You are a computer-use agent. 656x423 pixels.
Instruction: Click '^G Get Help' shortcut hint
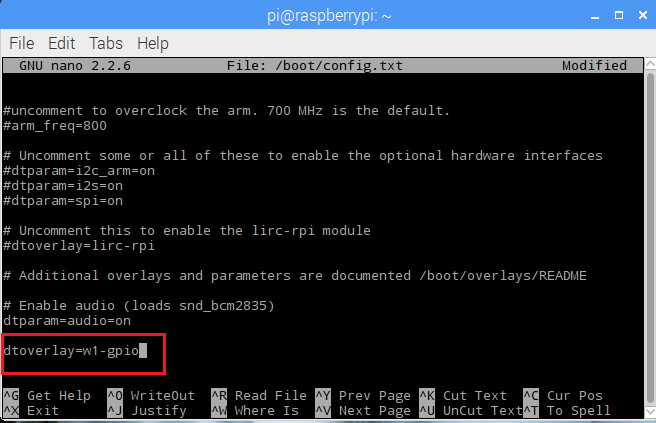tap(47, 396)
